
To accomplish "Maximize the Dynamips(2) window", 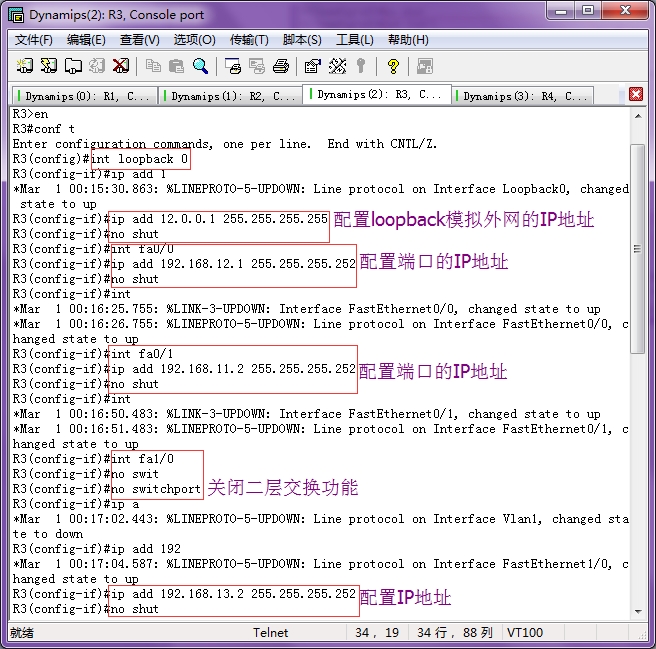I will (x=588, y=11).
